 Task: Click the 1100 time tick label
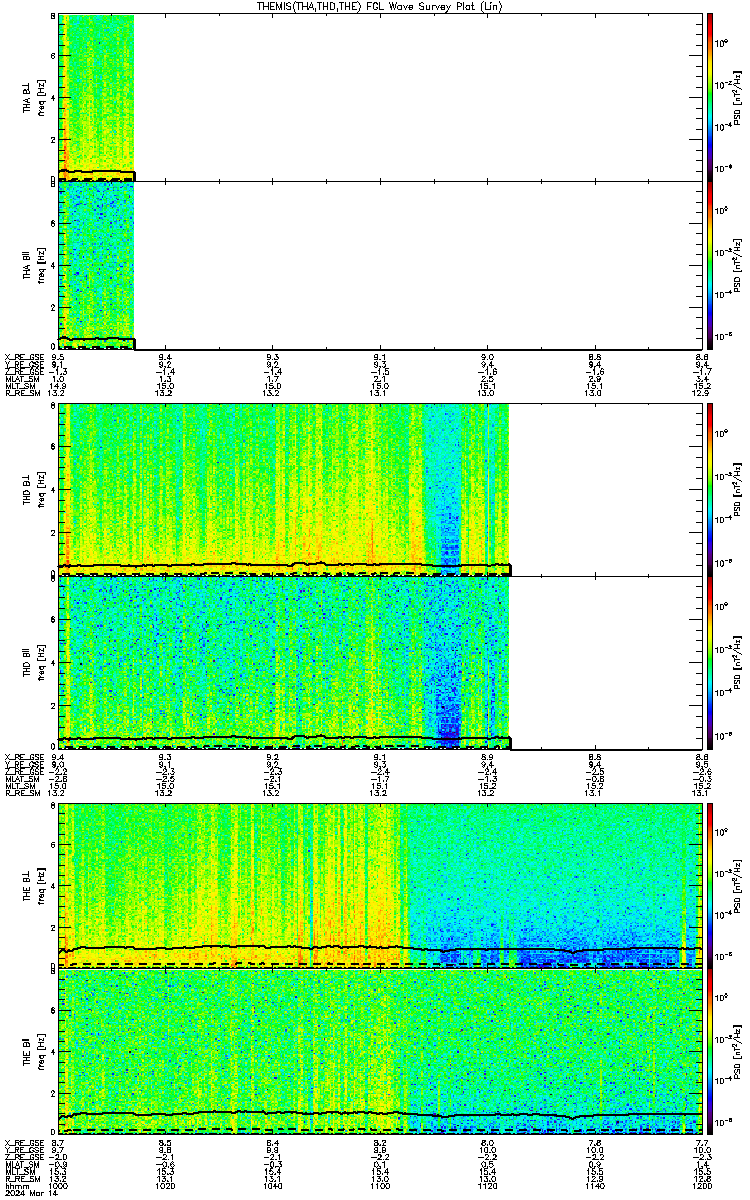click(x=380, y=1185)
